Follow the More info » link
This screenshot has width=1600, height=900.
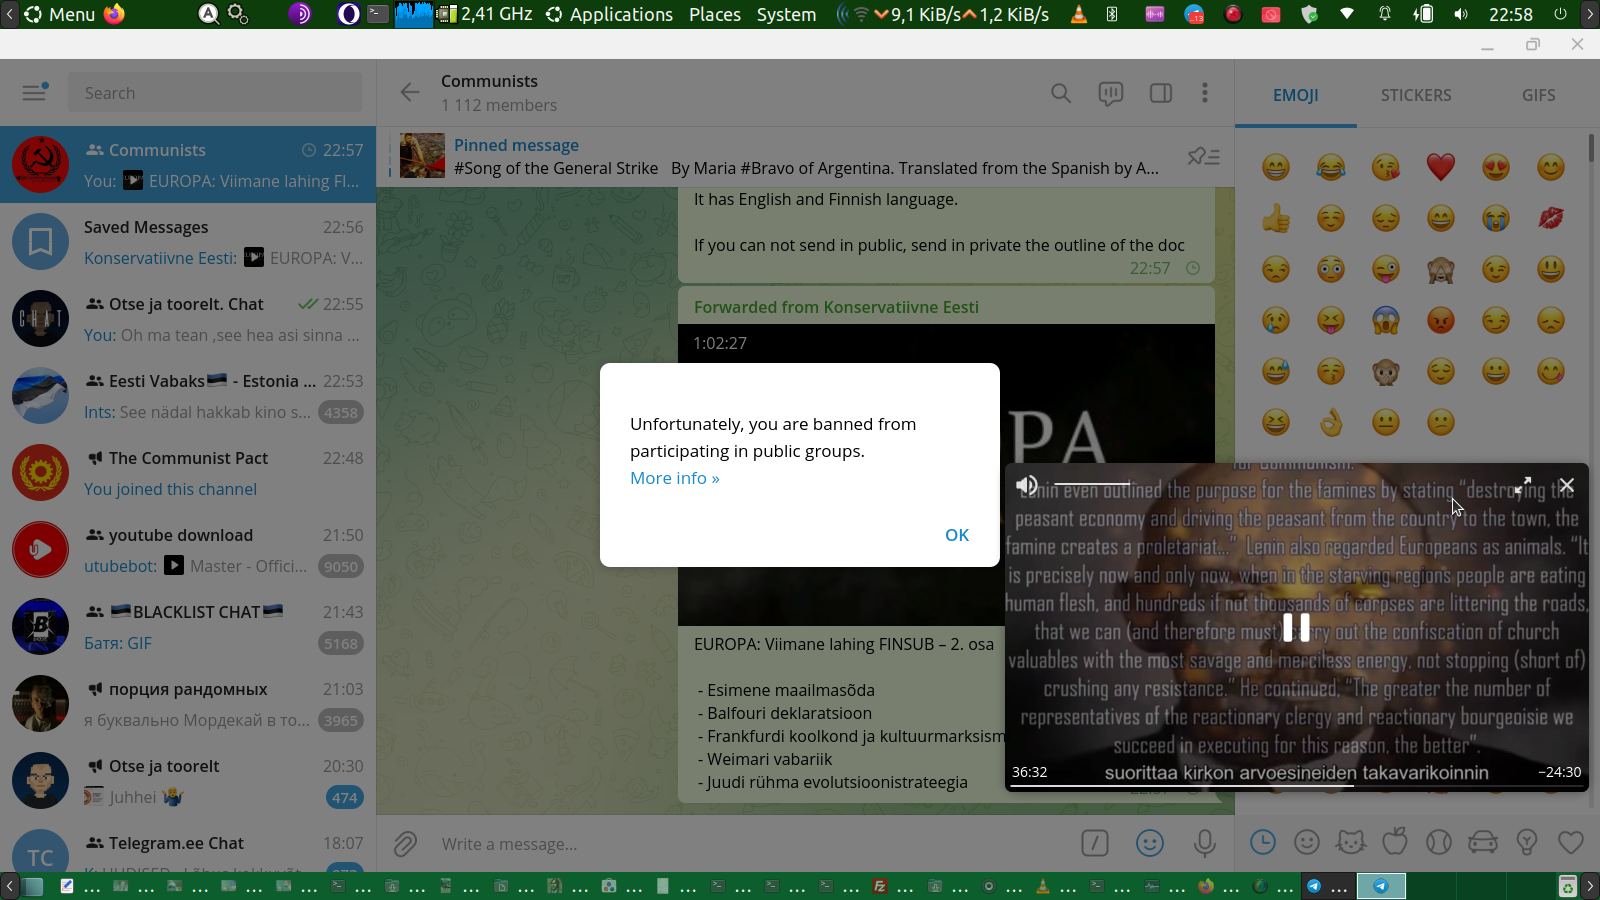(675, 478)
